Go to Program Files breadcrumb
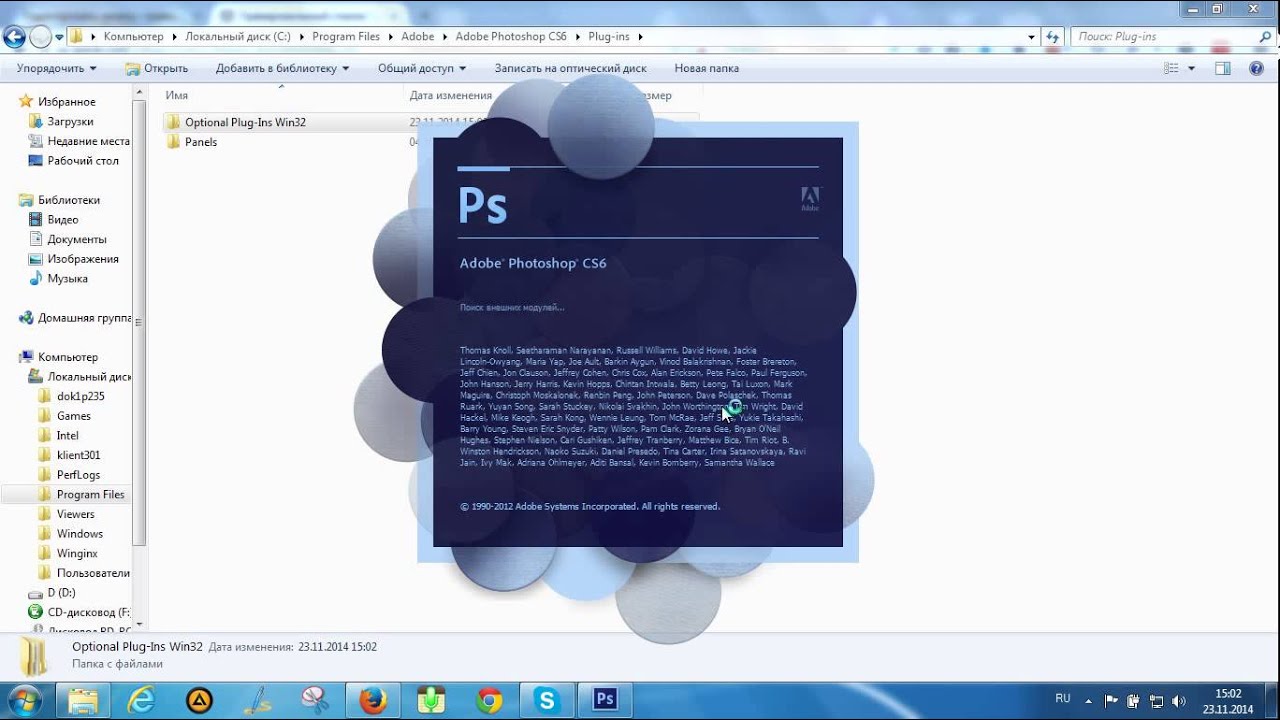 346,37
